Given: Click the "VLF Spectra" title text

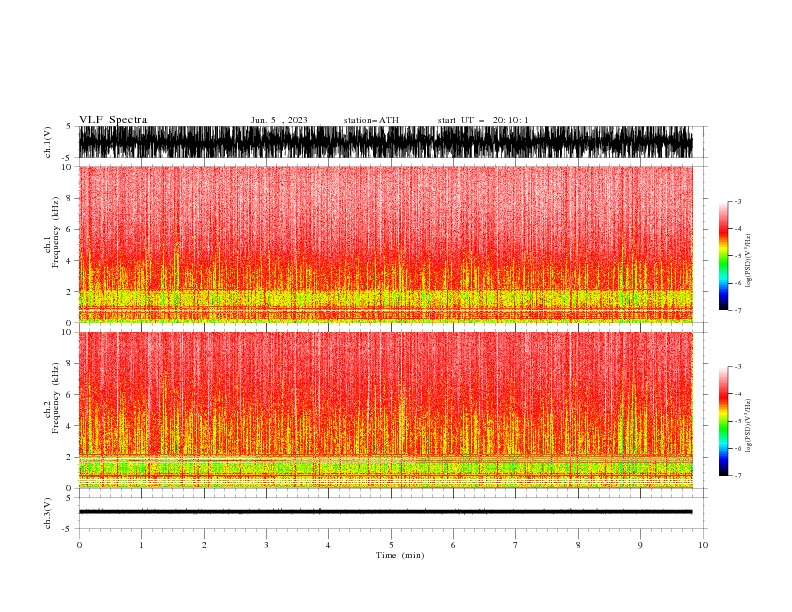Looking at the screenshot, I should 113,120.
